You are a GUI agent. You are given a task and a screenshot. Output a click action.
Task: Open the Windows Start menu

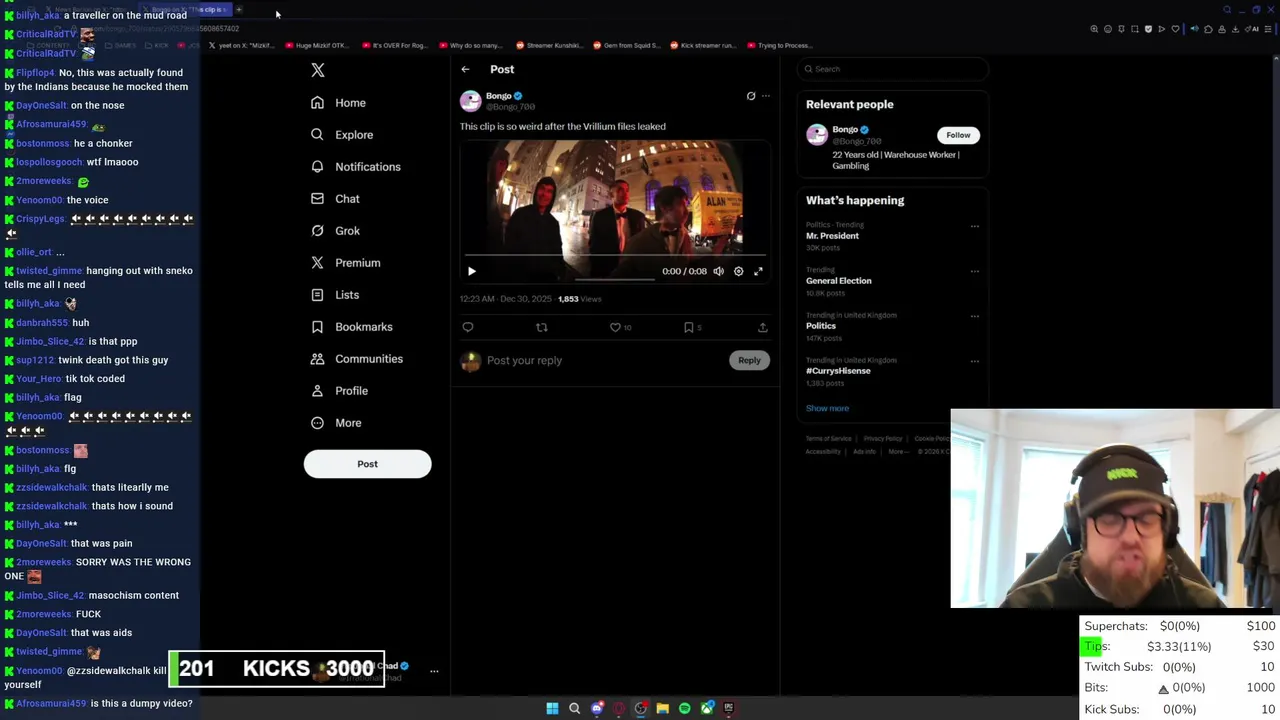(x=552, y=708)
